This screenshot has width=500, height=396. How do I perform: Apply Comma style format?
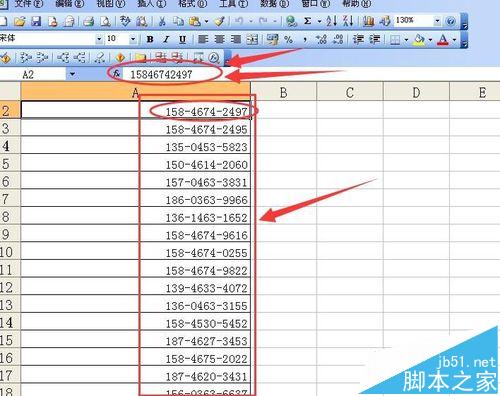(x=305, y=40)
